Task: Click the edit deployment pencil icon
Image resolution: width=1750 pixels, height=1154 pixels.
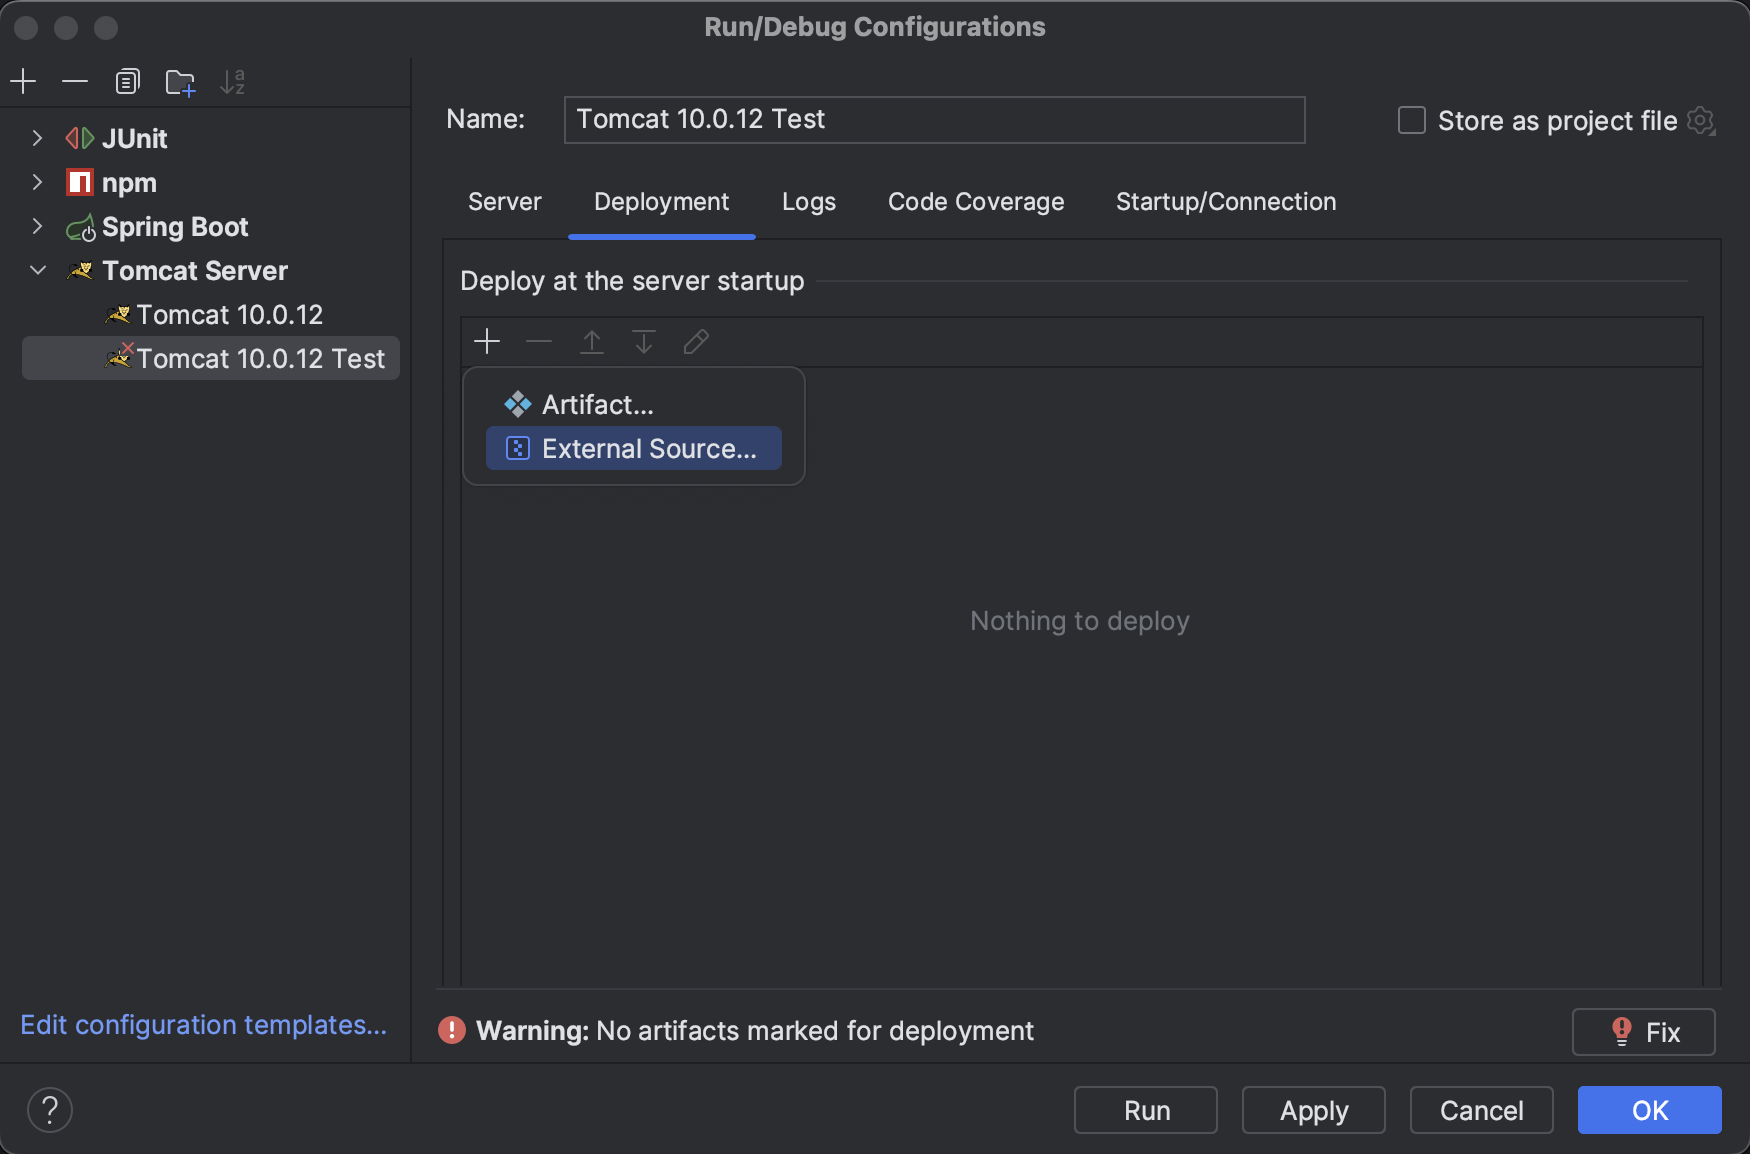Action: point(696,342)
